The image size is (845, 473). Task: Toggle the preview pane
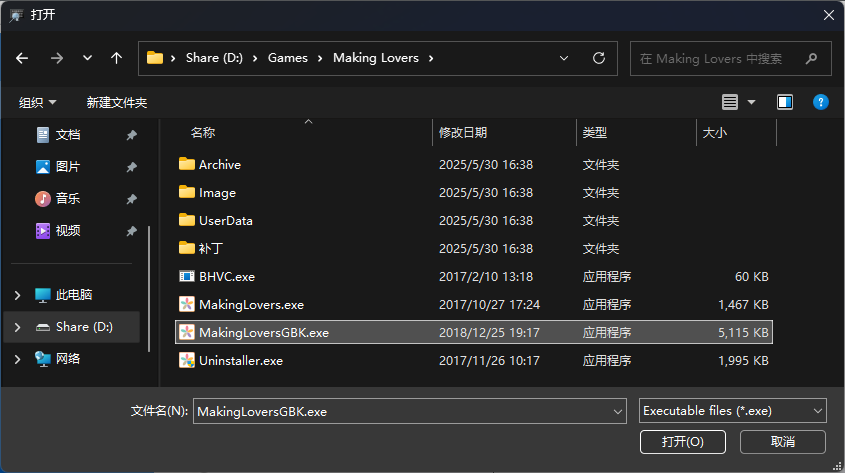785,102
